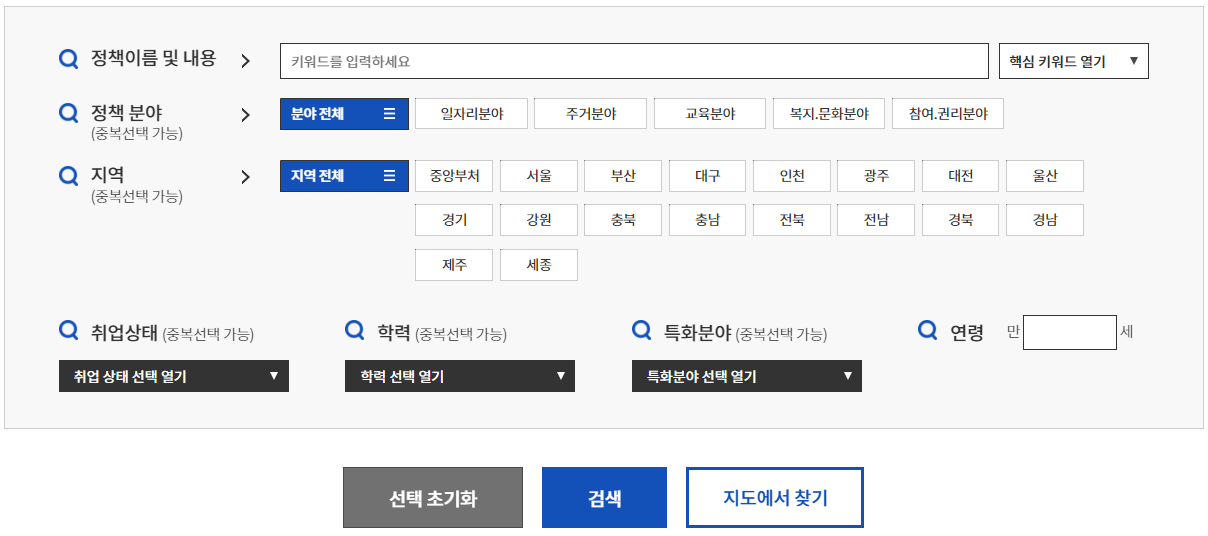
Task: Click the 연령 age input box
Action: point(1070,332)
